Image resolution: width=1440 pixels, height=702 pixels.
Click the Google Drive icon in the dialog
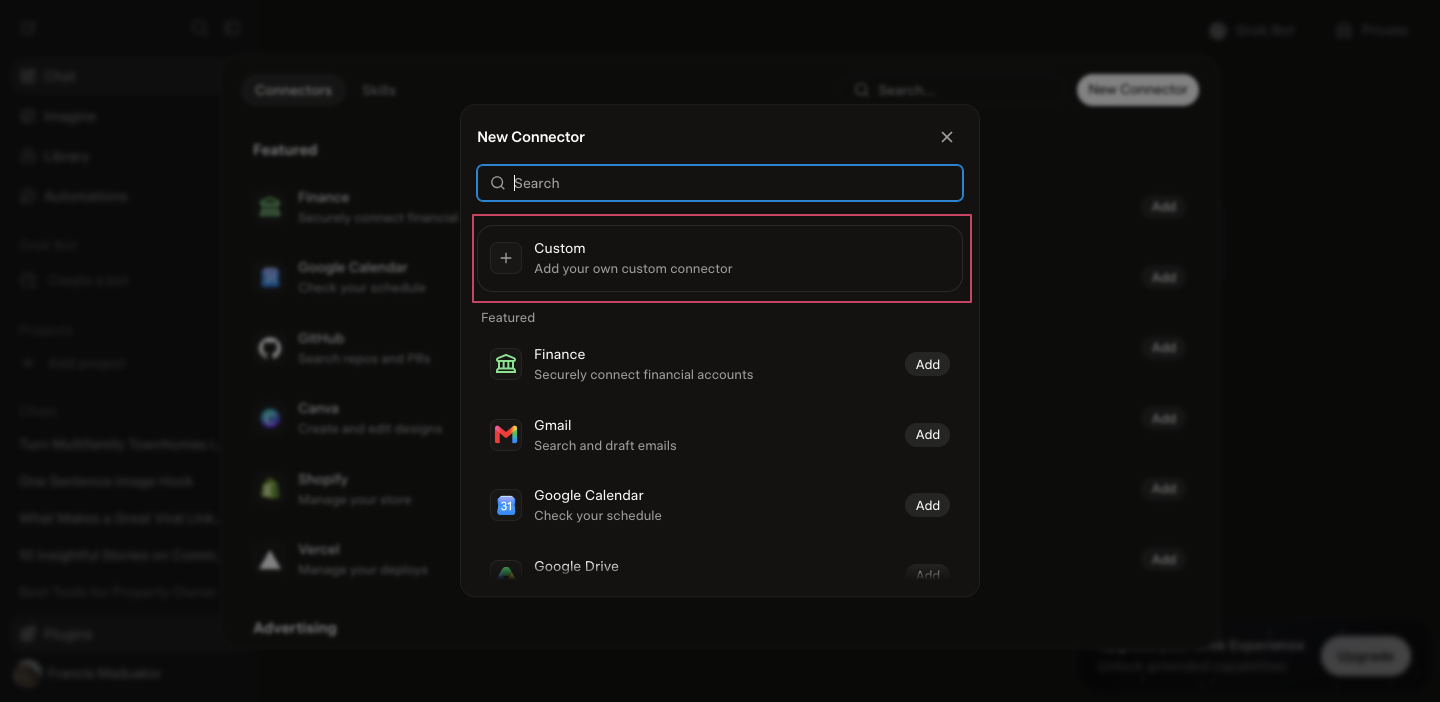click(x=506, y=572)
